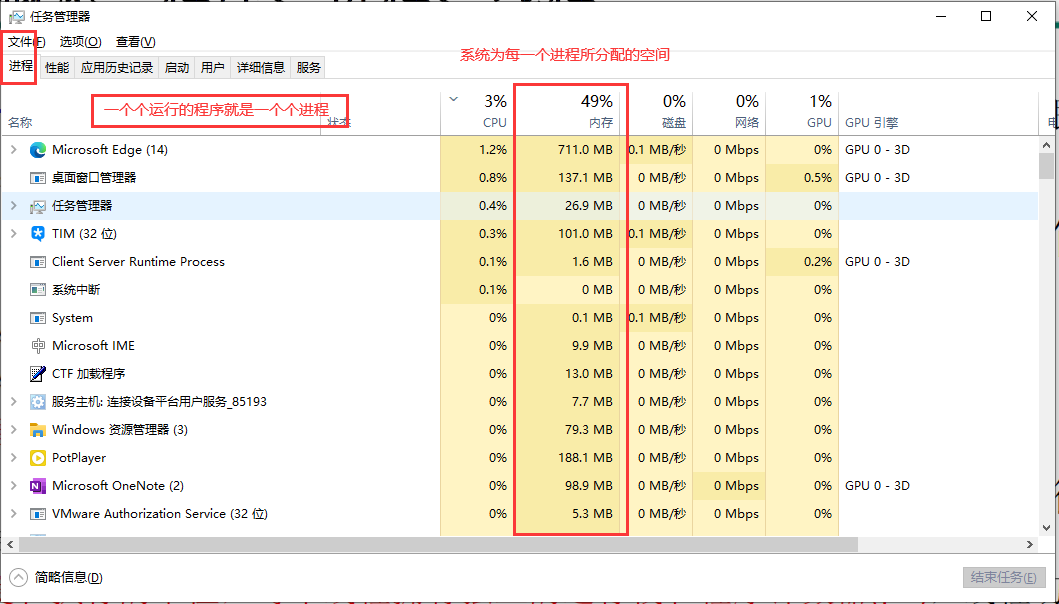
Task: Click the vertical scrollbar up arrow
Action: coord(1046,144)
